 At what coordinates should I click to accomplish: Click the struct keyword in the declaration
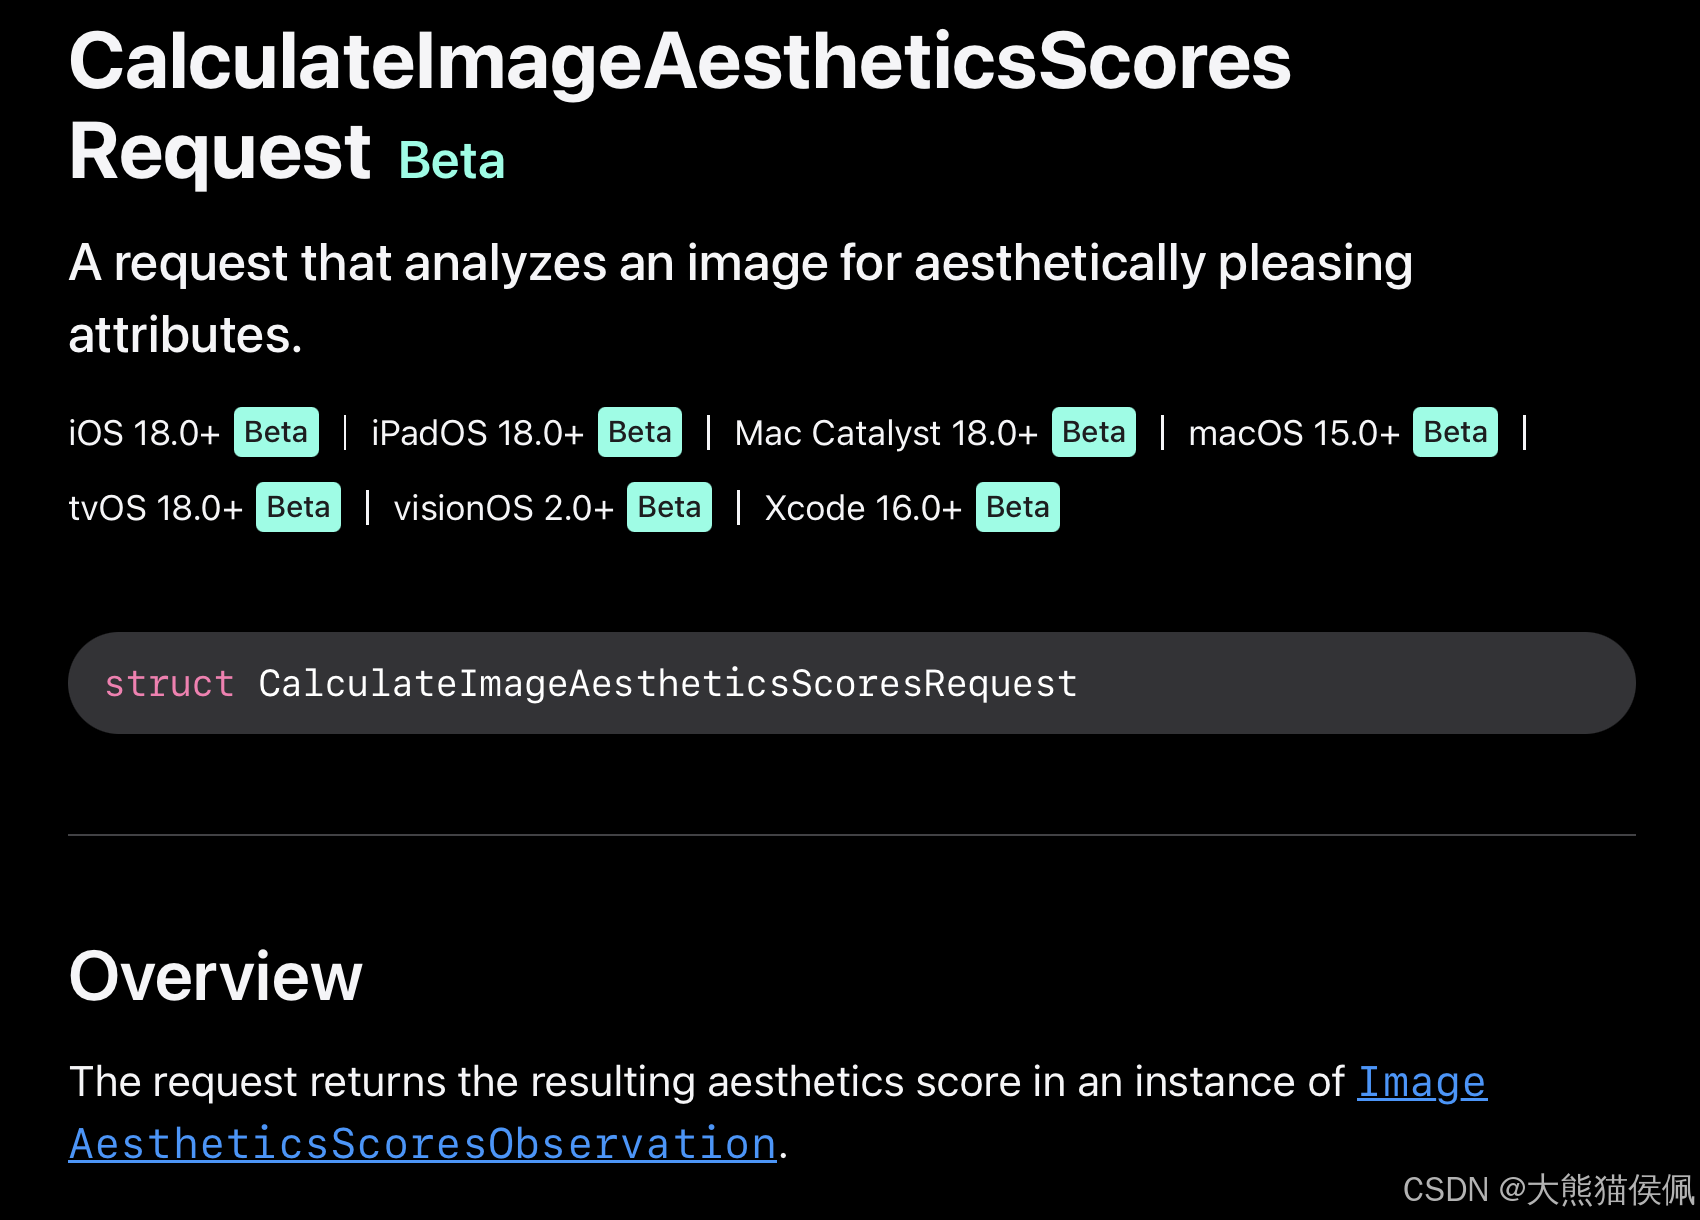tap(169, 683)
